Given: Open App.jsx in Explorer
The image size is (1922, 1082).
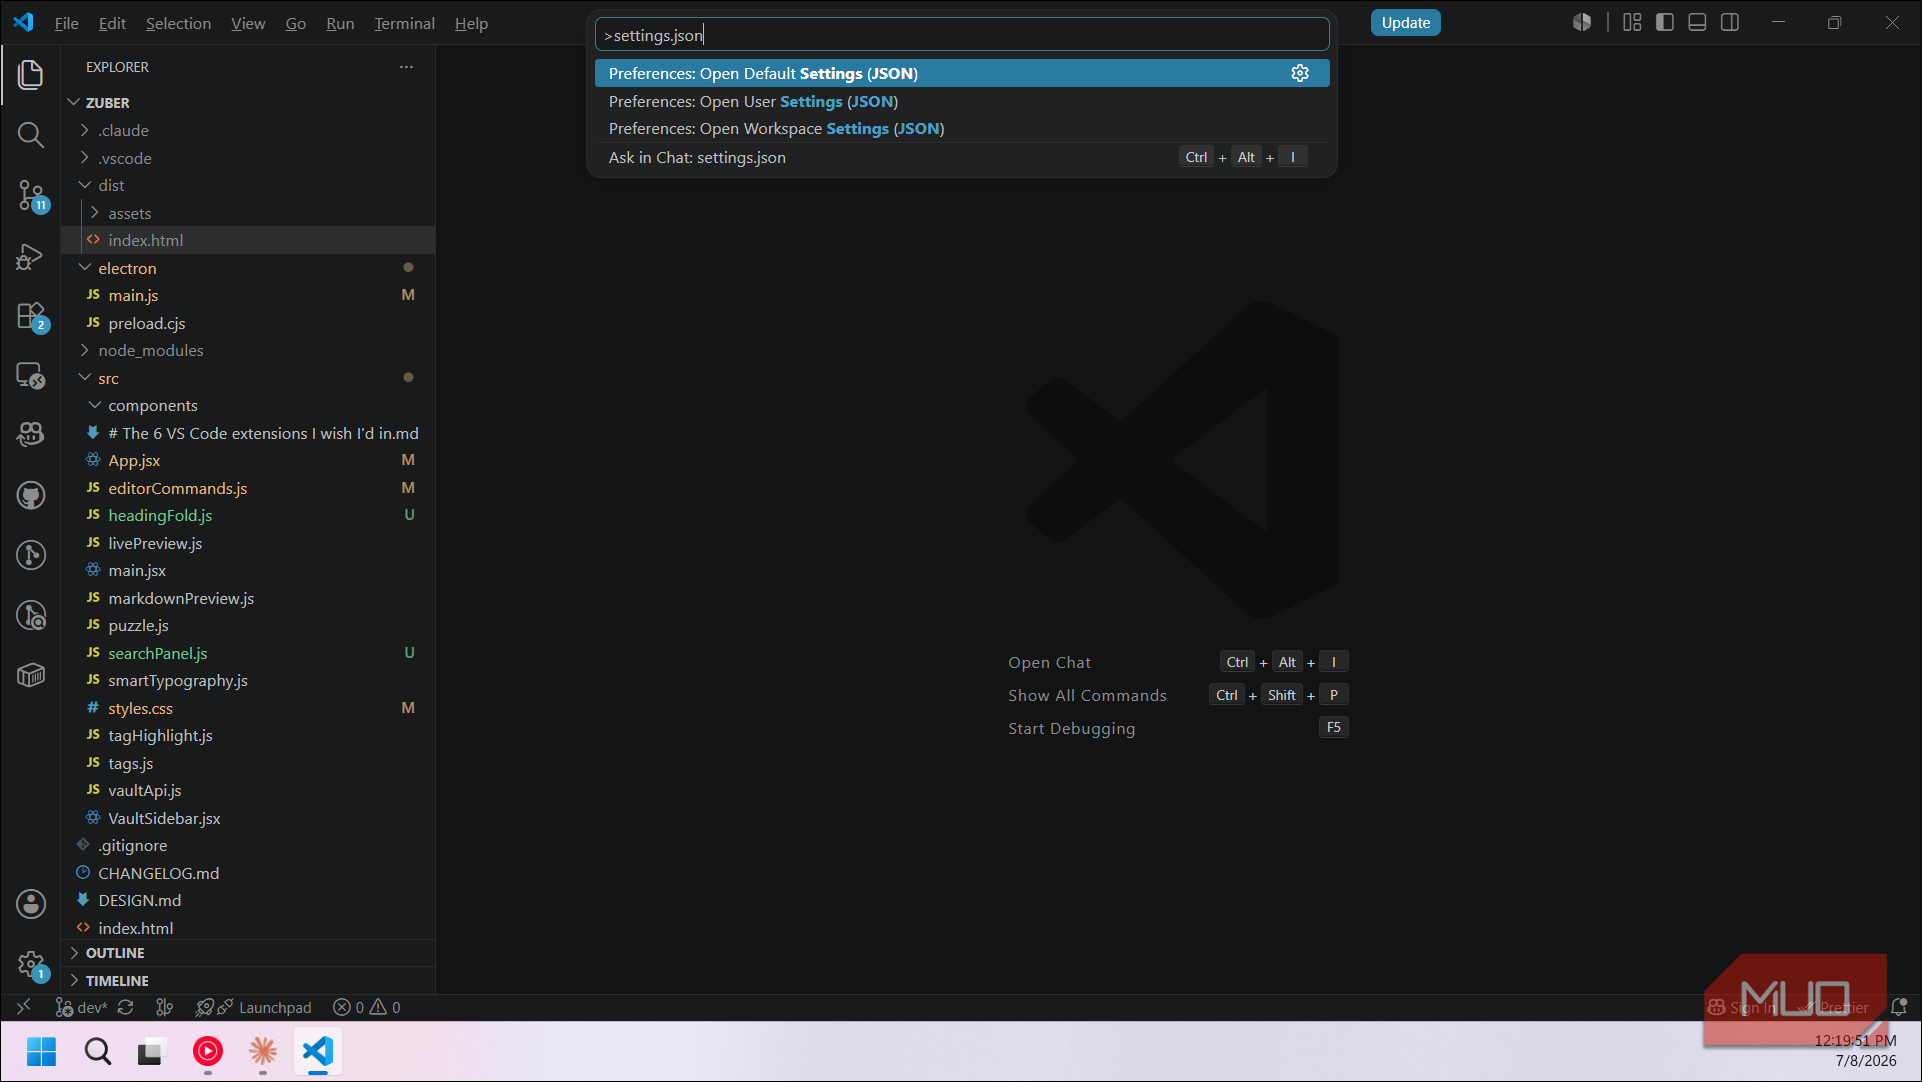Looking at the screenshot, I should tap(248, 460).
